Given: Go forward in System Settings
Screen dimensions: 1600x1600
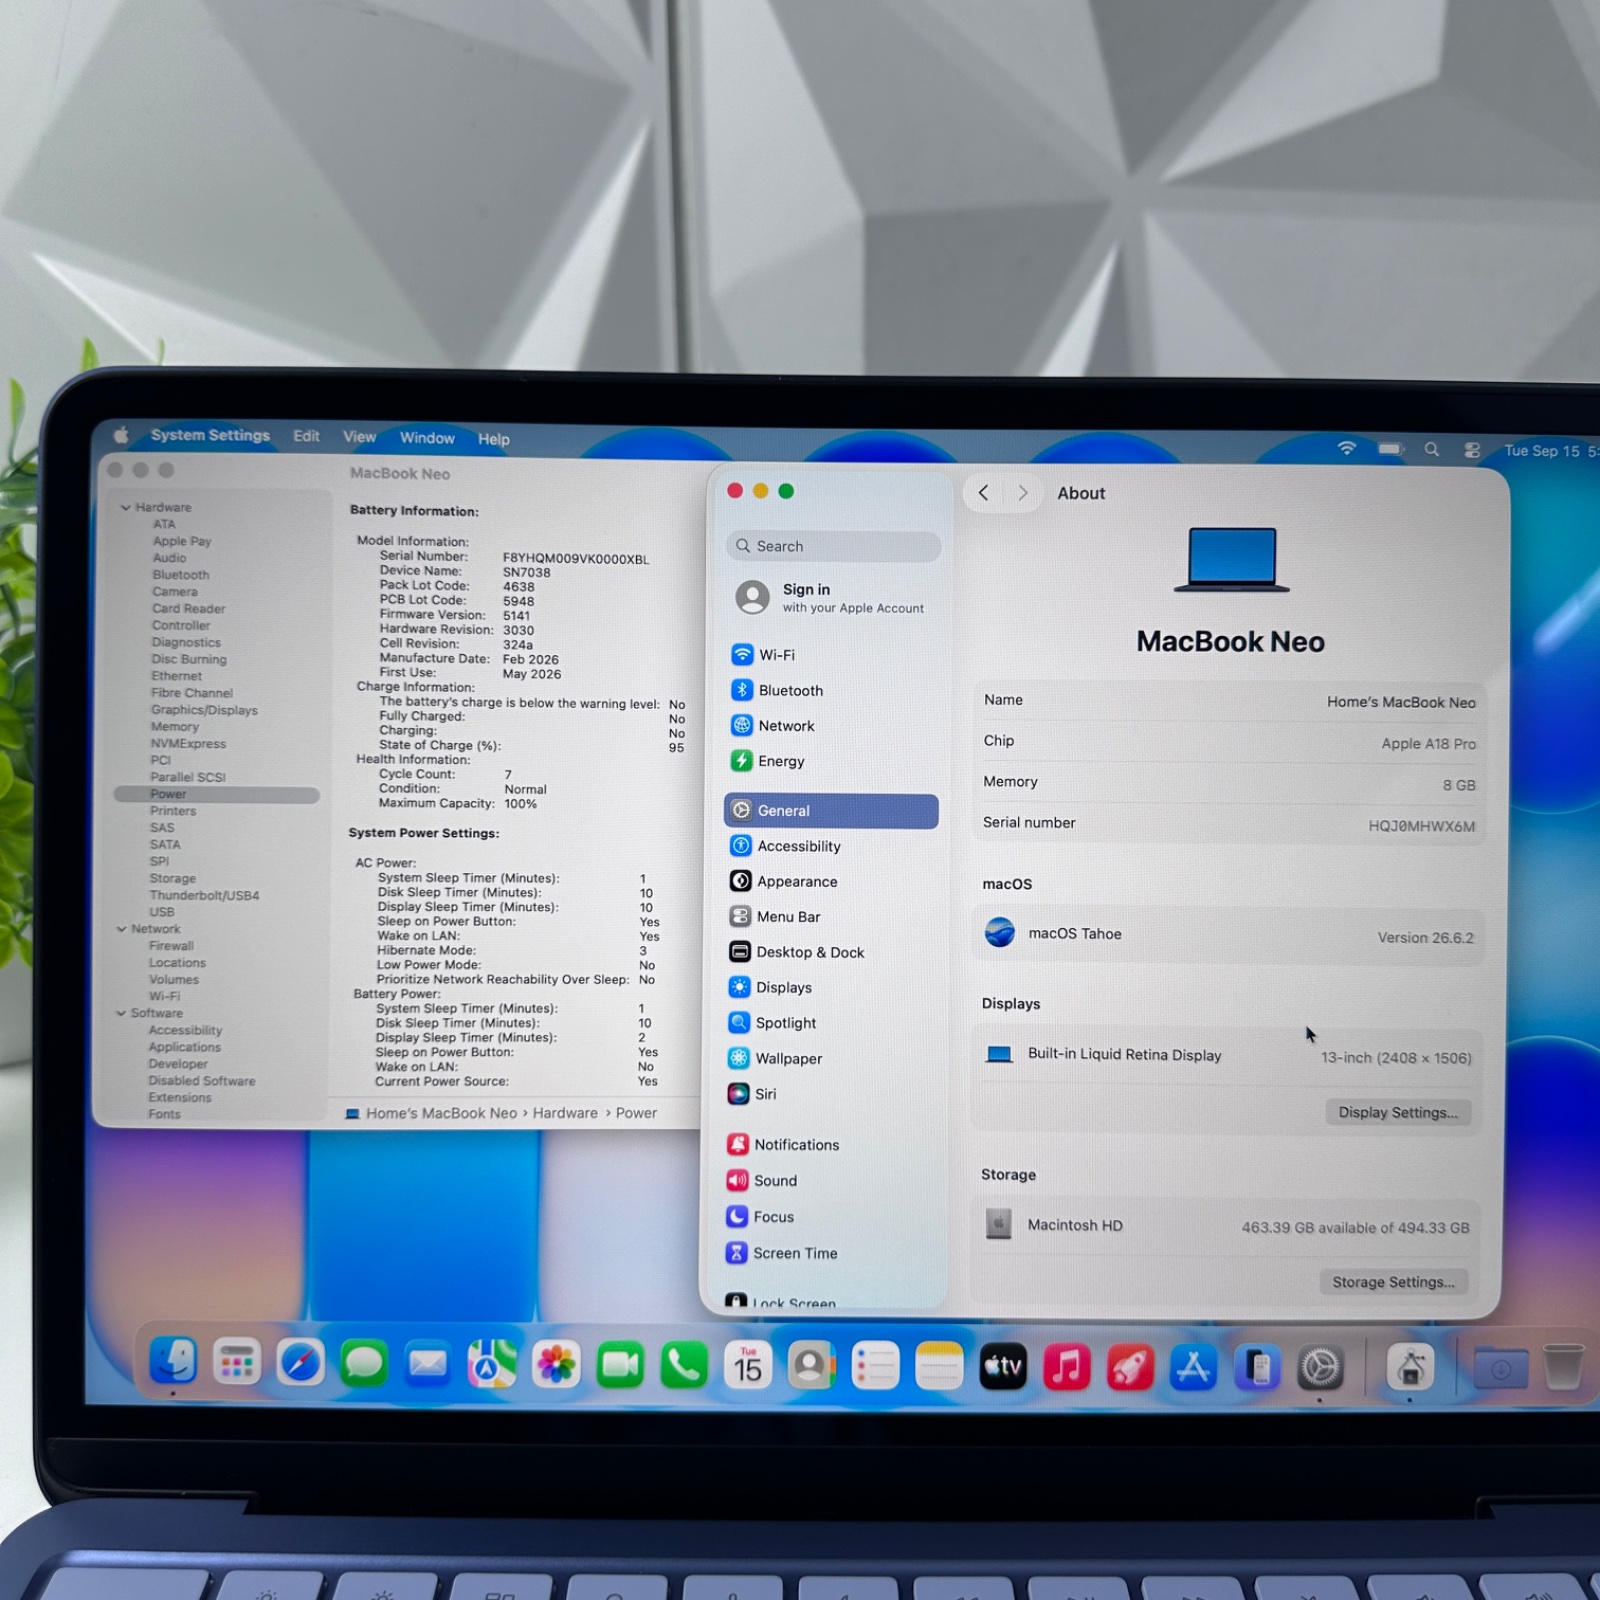Looking at the screenshot, I should click(x=1022, y=492).
